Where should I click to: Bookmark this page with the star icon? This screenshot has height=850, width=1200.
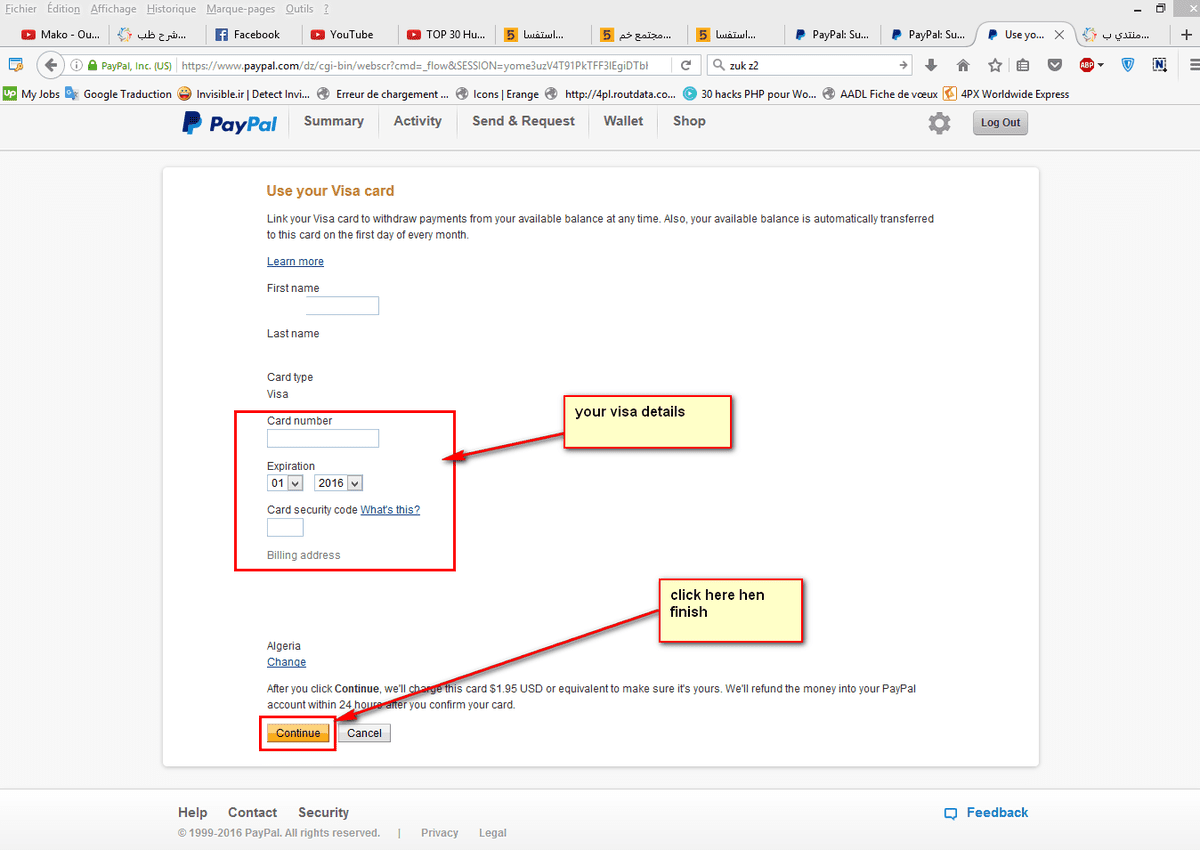point(994,65)
